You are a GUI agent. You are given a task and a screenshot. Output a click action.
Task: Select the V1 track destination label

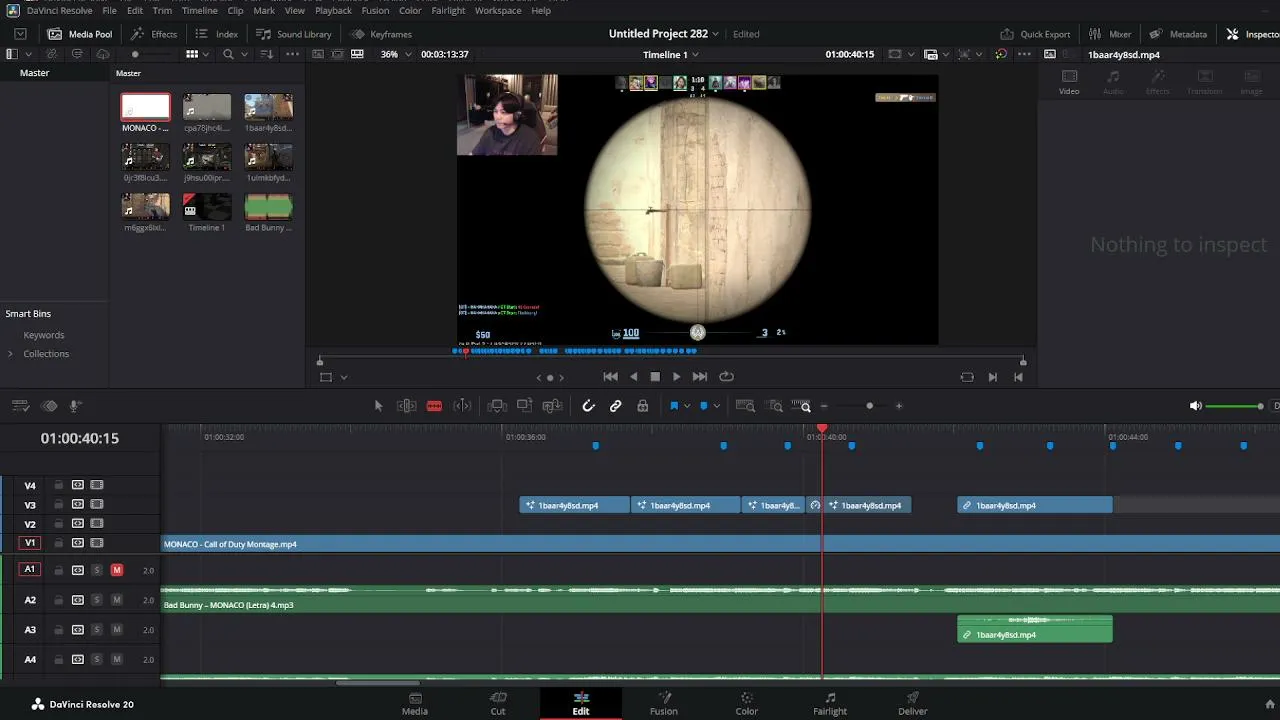(x=30, y=543)
